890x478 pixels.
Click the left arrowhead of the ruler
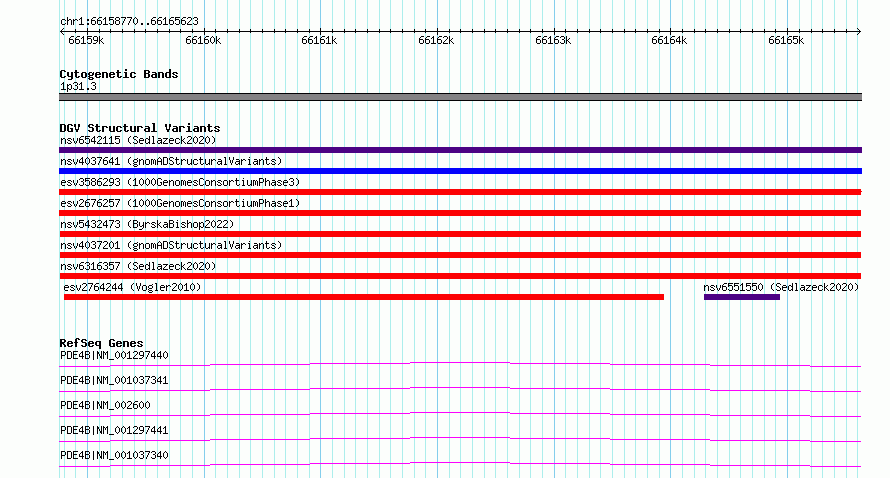[x=62, y=31]
